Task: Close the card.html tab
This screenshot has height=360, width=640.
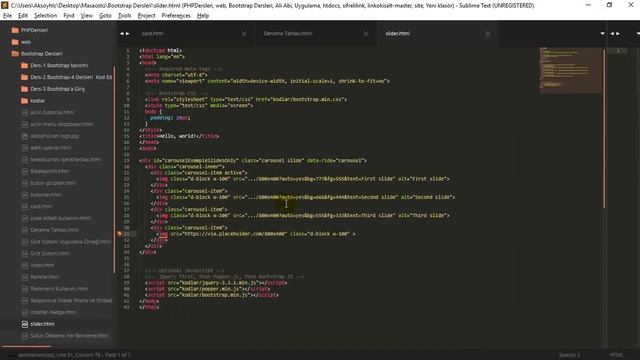Action: (x=244, y=34)
